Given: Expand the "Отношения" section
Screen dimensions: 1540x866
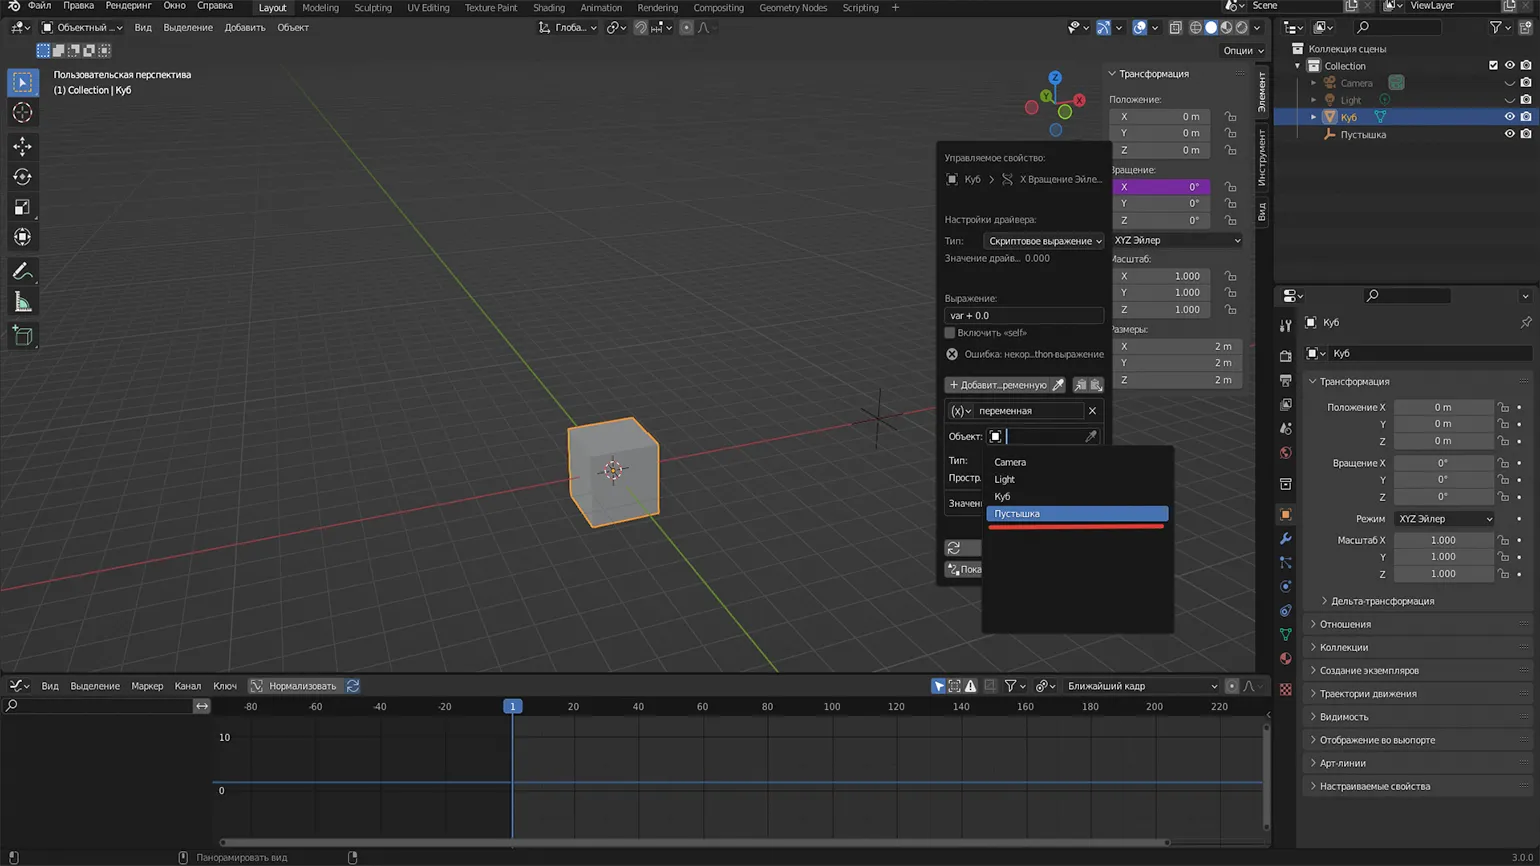Looking at the screenshot, I should 1345,624.
